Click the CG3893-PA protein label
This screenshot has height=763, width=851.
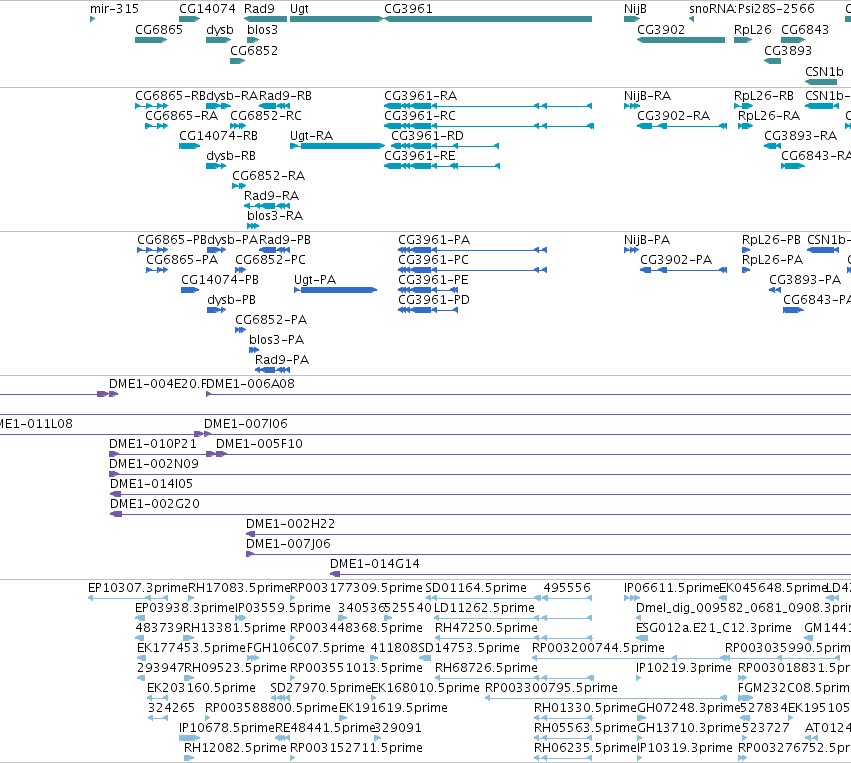coord(804,279)
